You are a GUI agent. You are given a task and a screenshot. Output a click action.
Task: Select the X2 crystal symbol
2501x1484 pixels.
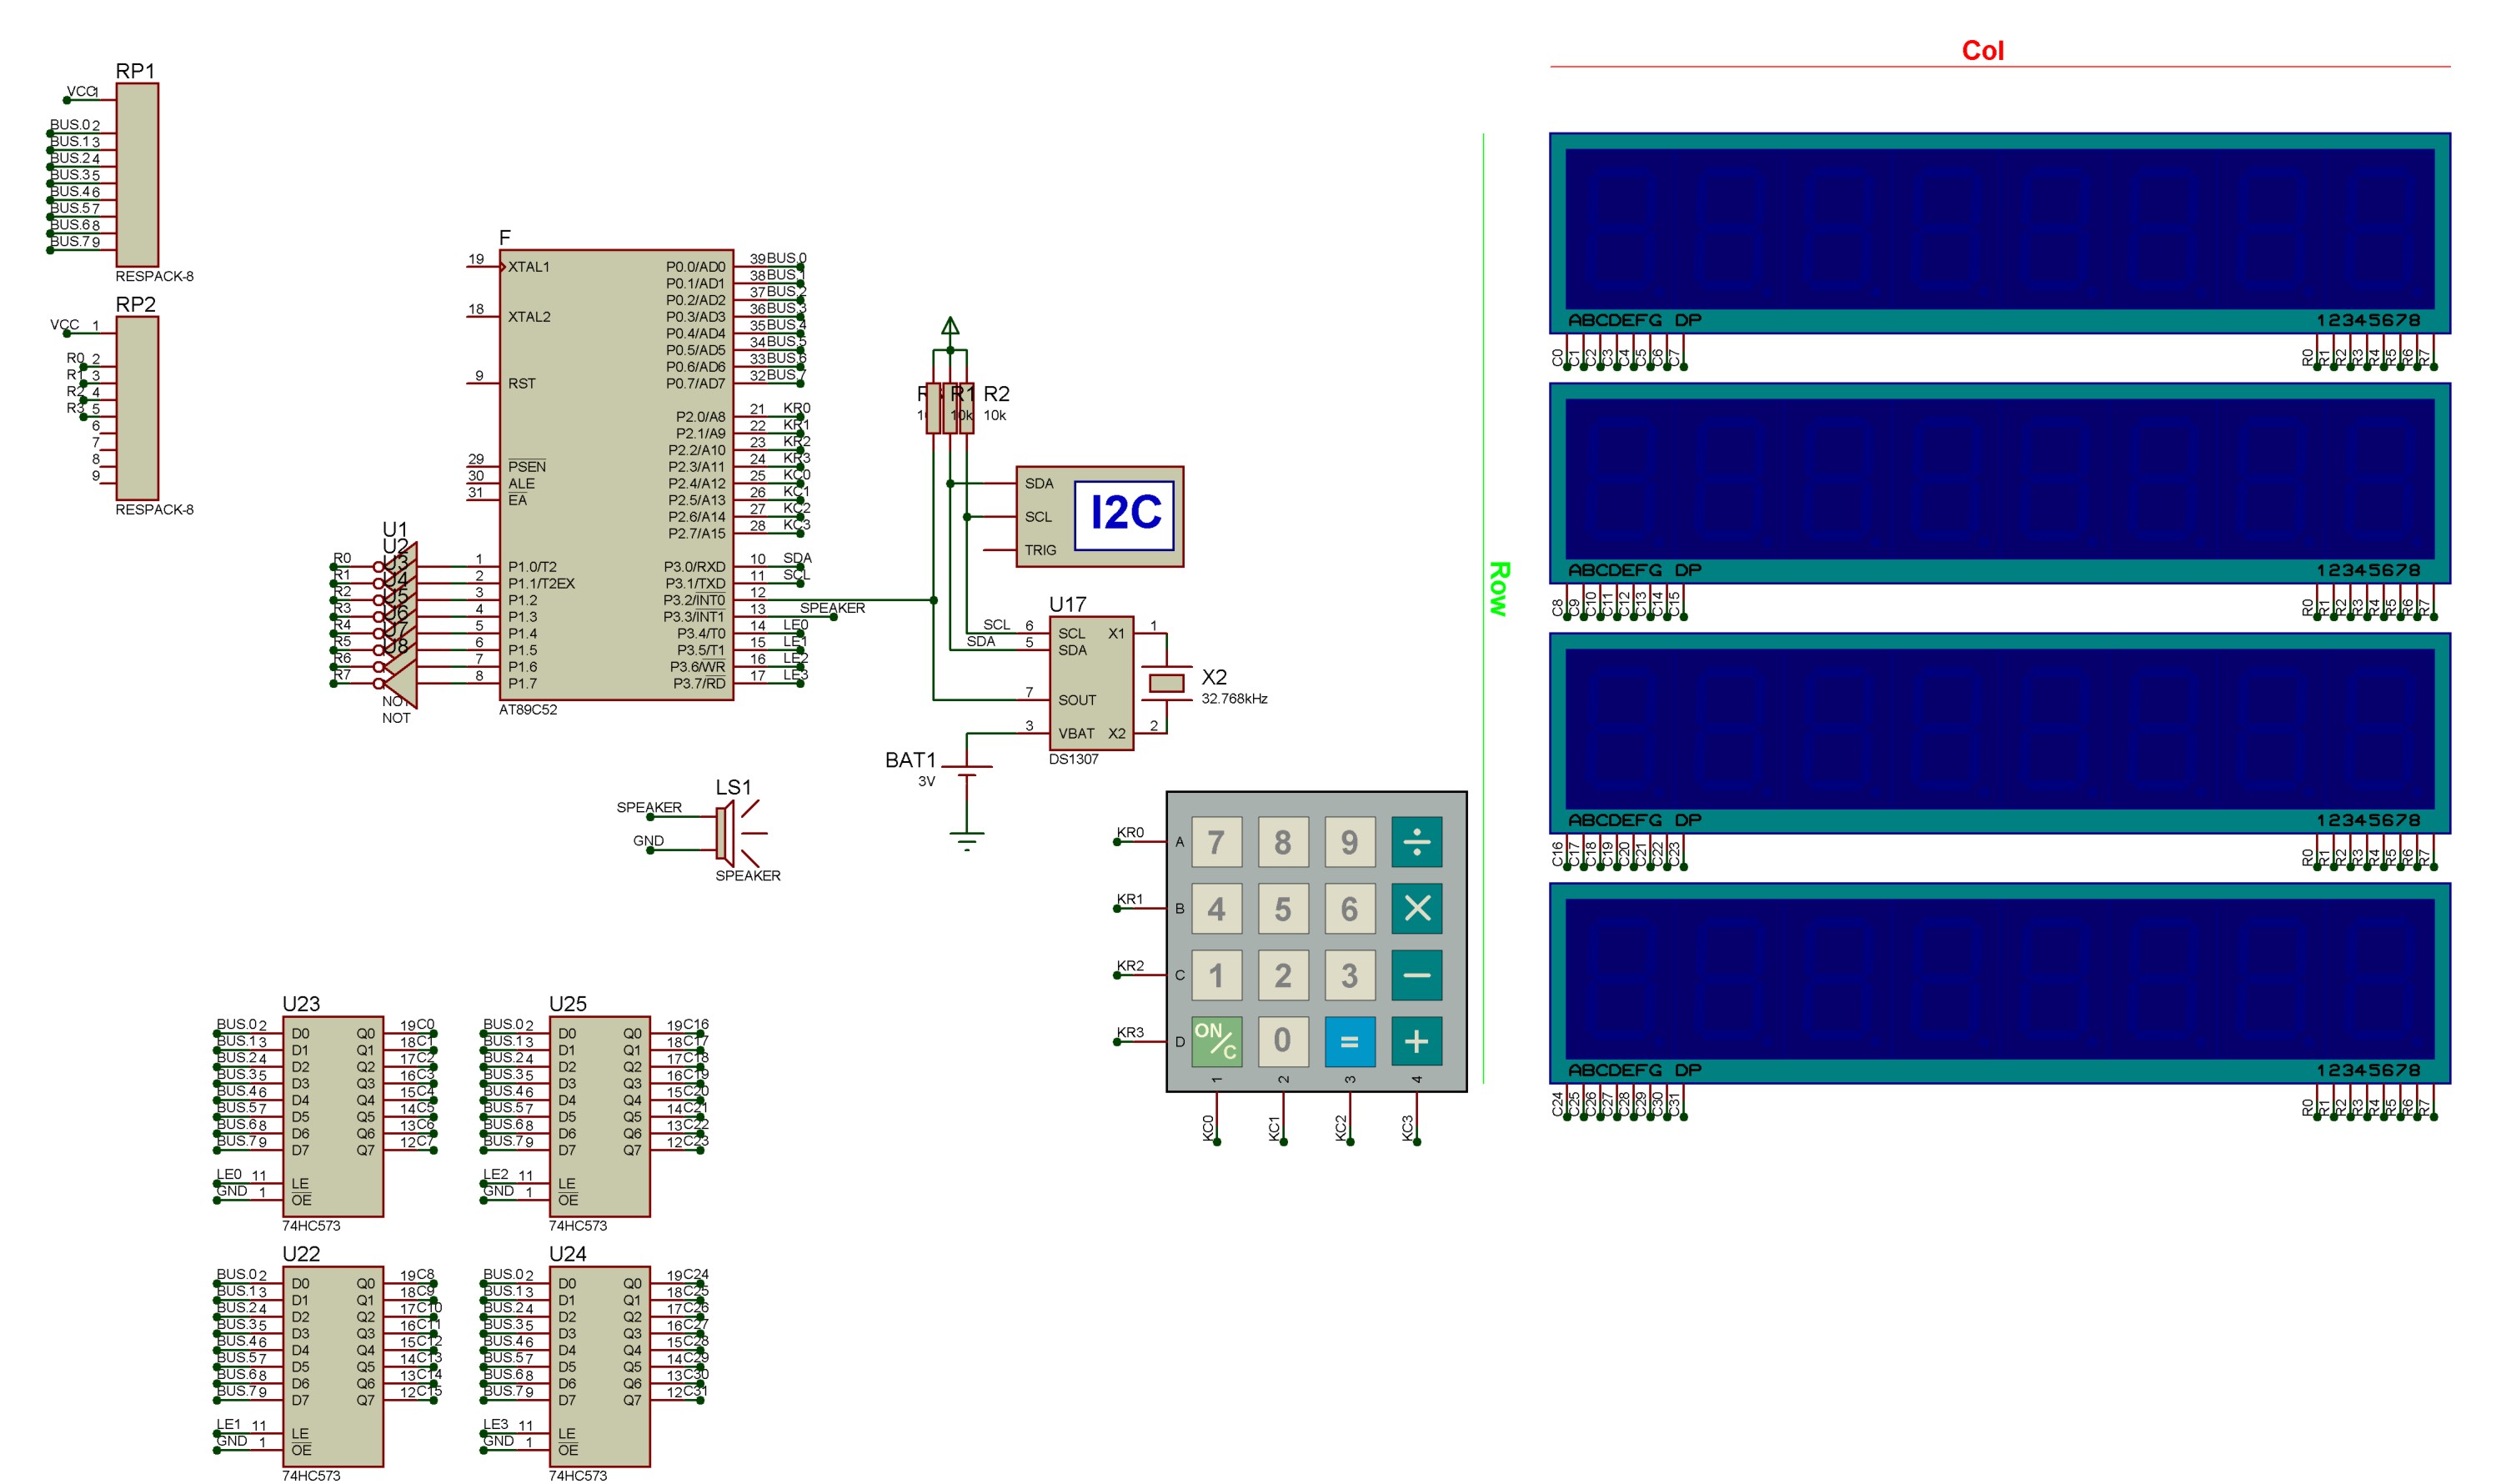pyautogui.click(x=1166, y=683)
